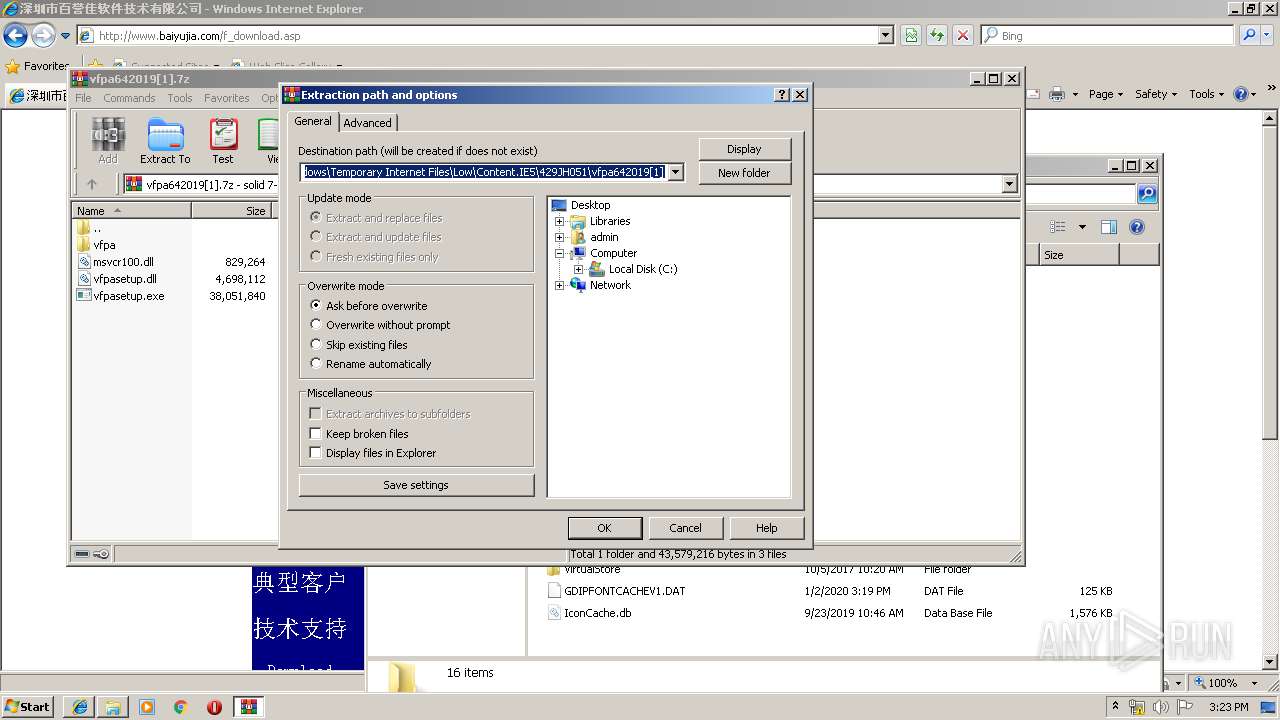Cancel the extraction dialog
The width and height of the screenshot is (1280, 720).
[685, 528]
